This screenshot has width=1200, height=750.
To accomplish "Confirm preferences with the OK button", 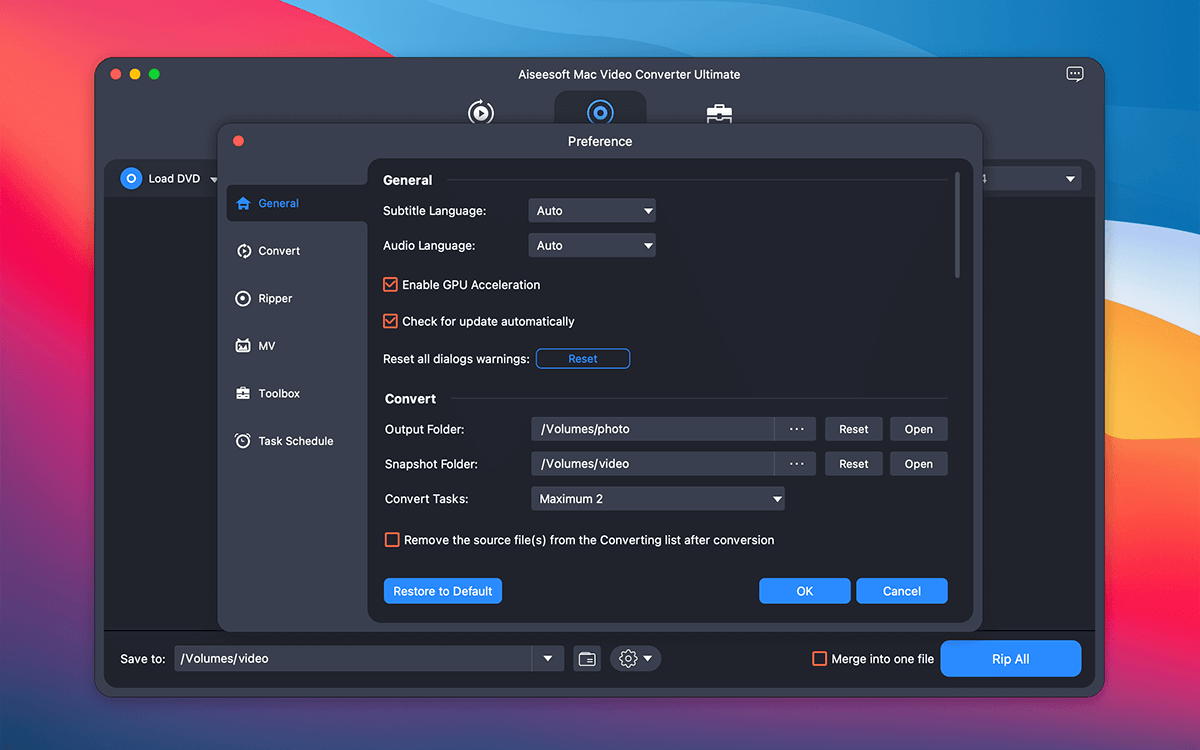I will (805, 591).
